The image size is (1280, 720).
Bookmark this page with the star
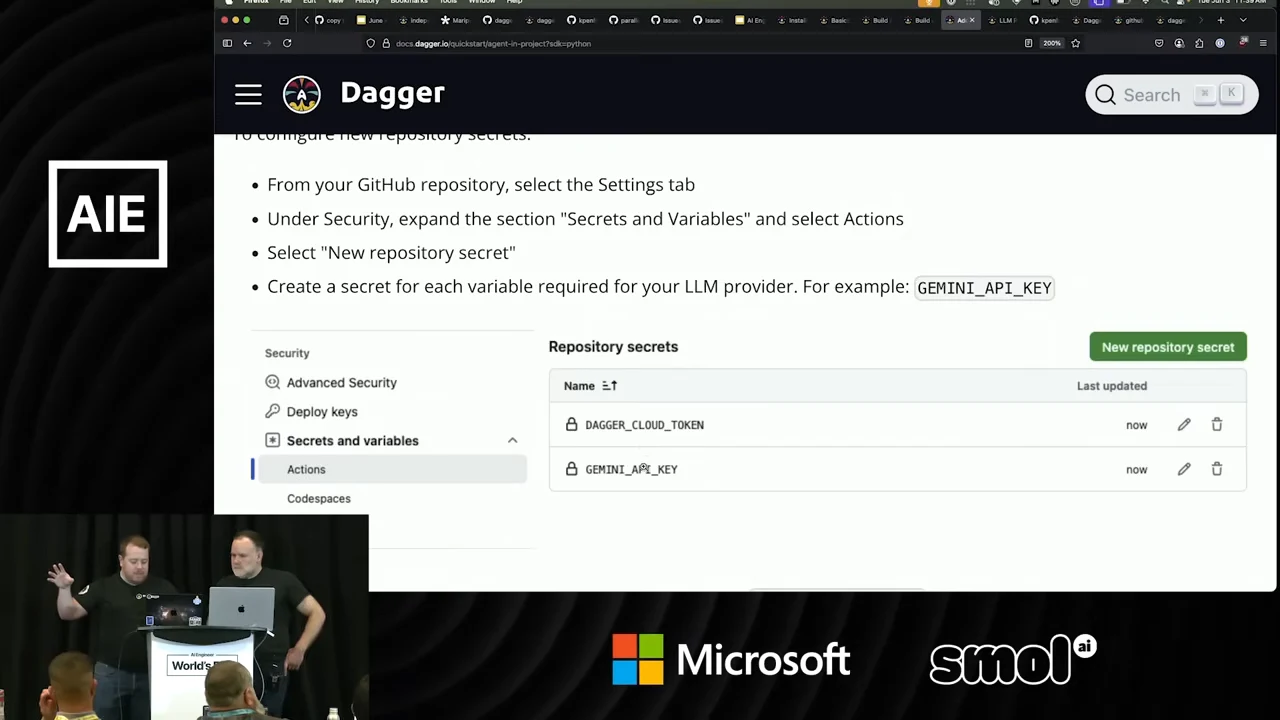point(1076,43)
